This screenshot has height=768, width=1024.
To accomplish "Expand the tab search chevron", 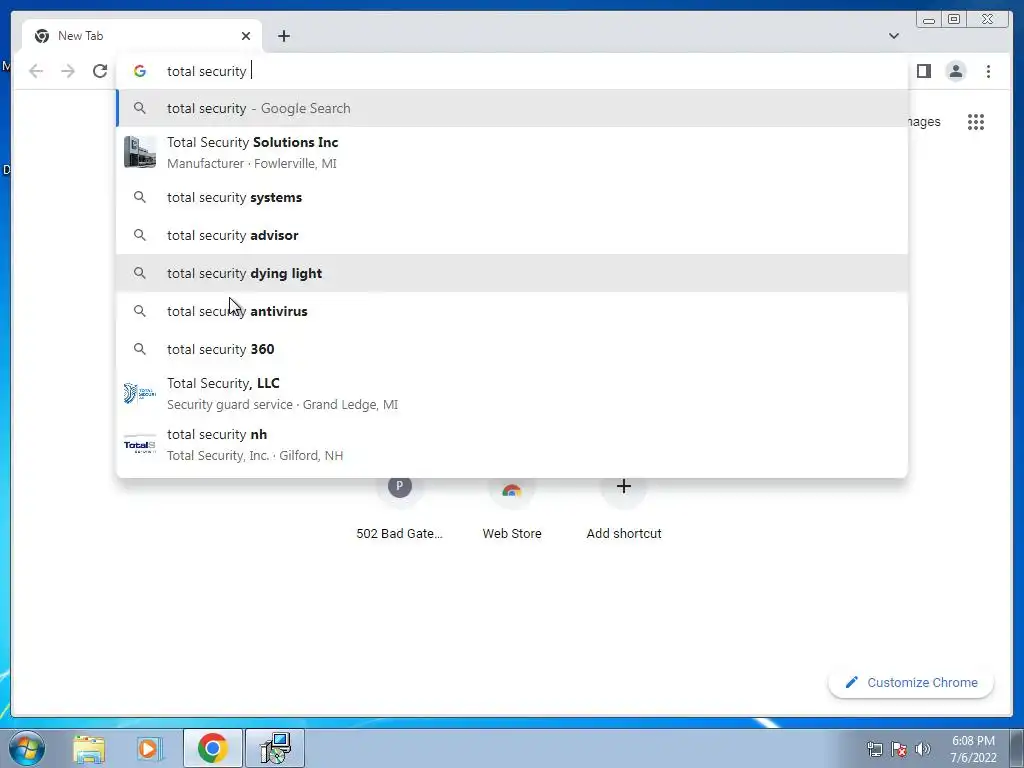I will pyautogui.click(x=893, y=36).
